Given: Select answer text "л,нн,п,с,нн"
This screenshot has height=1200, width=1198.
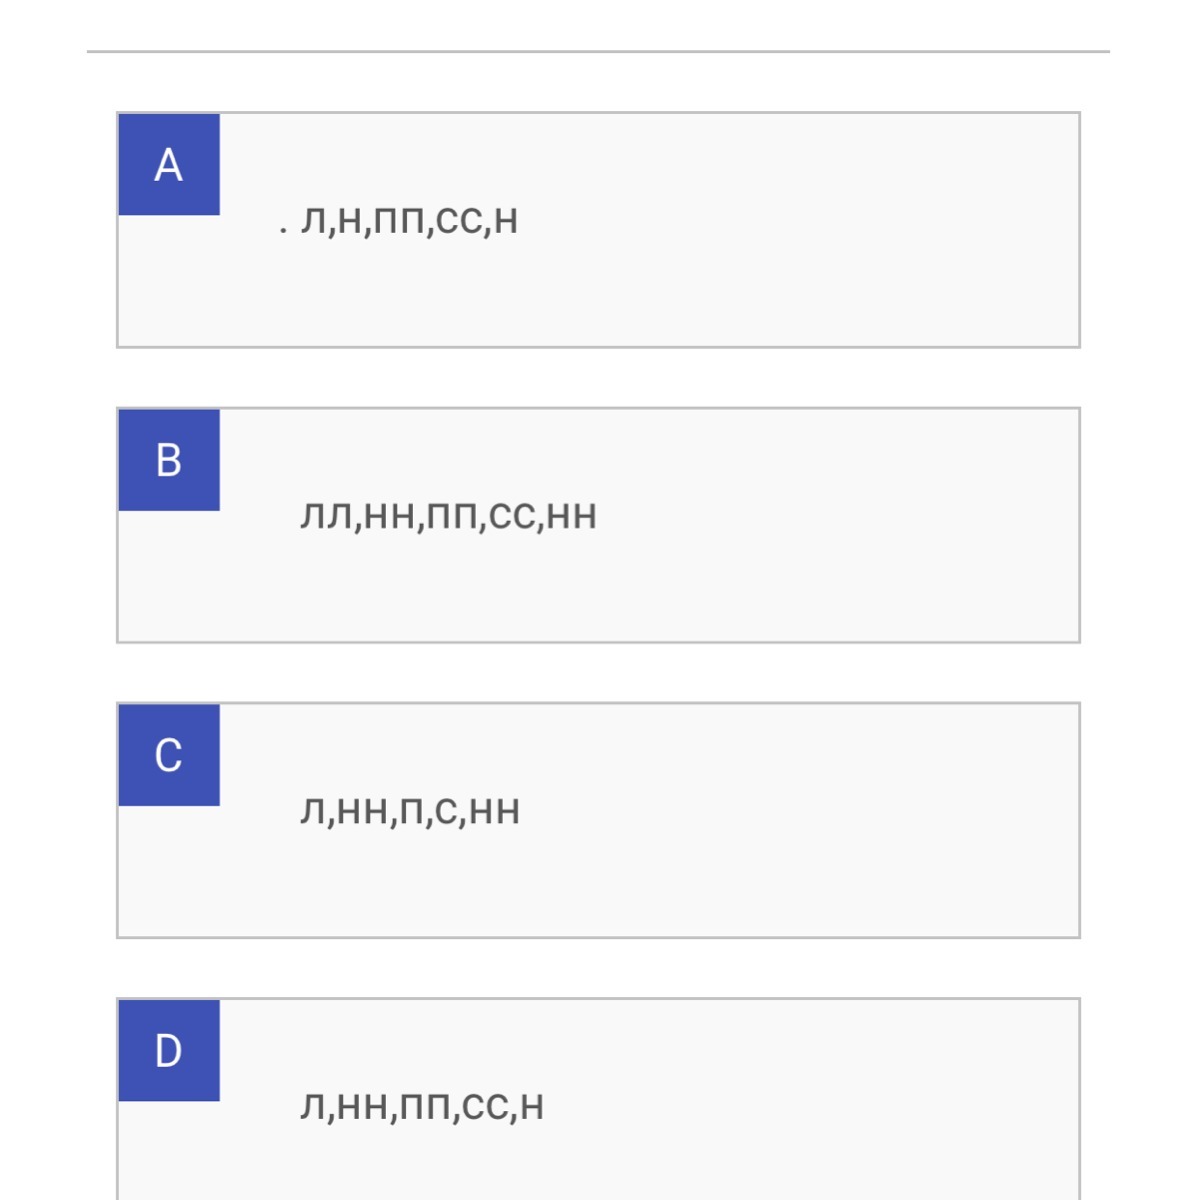Looking at the screenshot, I should 410,811.
